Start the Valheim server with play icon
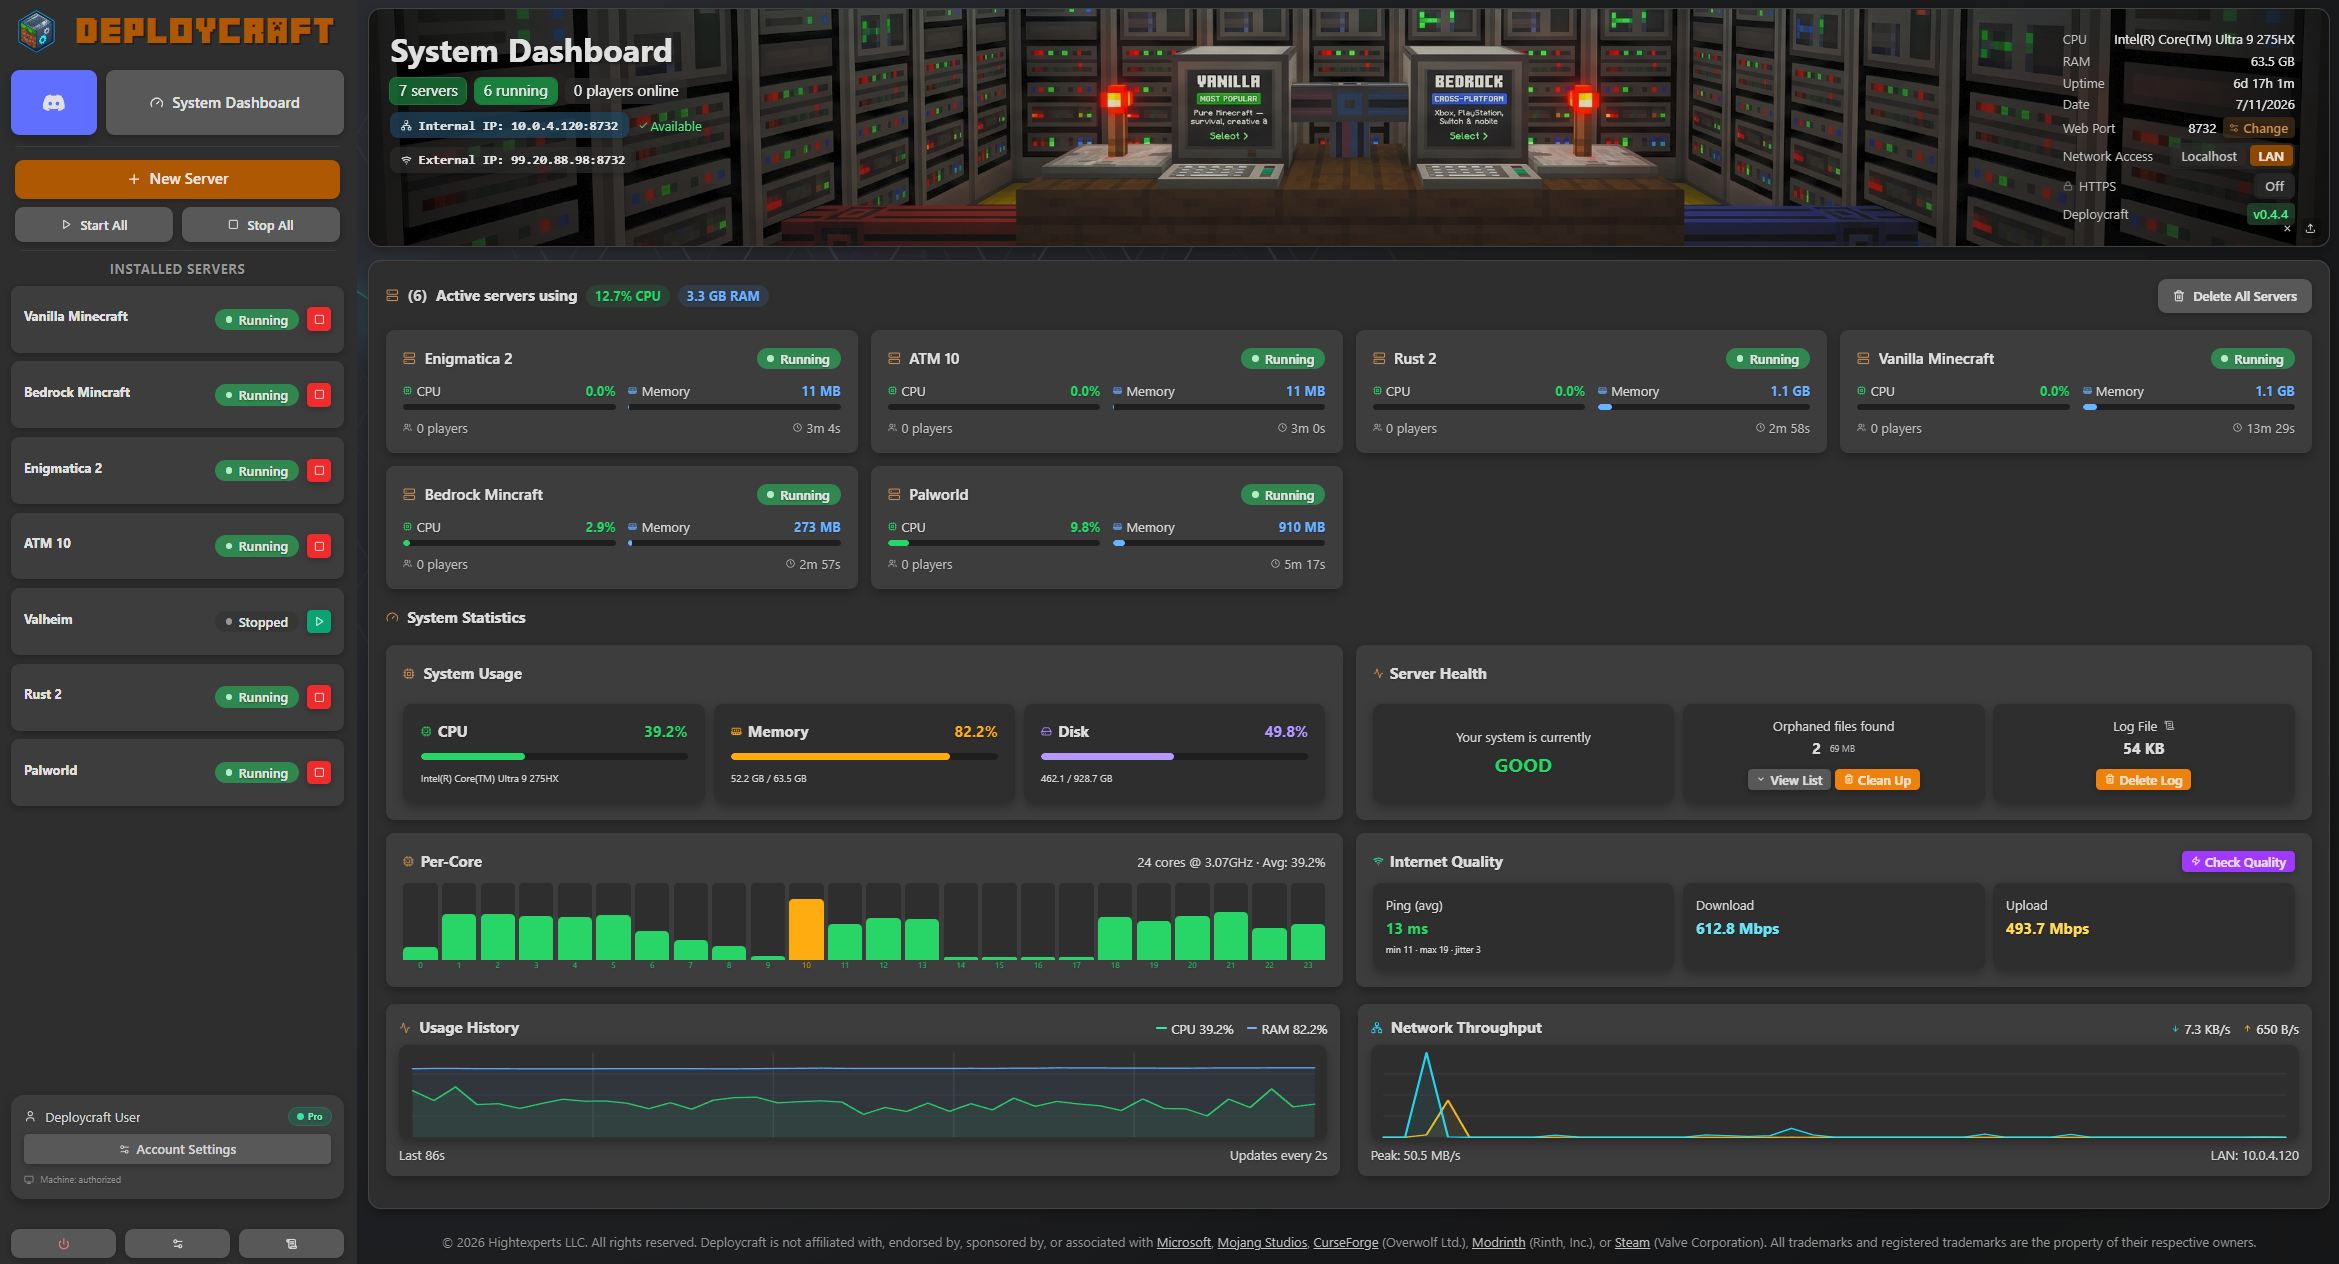The width and height of the screenshot is (2339, 1264). (319, 622)
